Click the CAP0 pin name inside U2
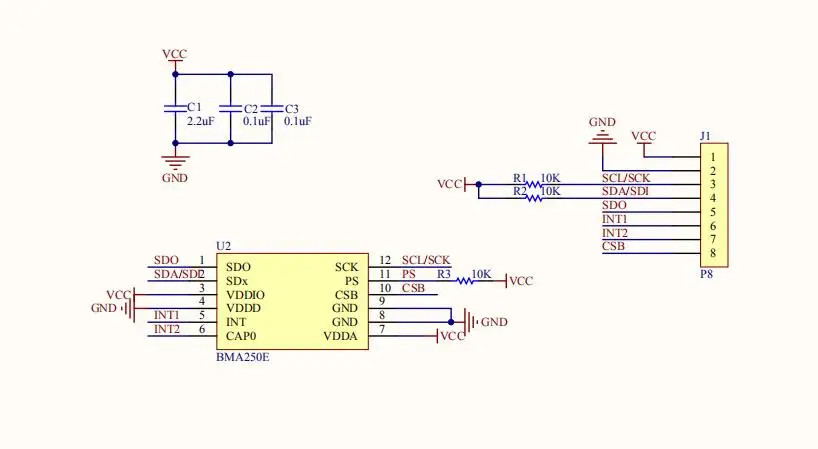 (240, 336)
